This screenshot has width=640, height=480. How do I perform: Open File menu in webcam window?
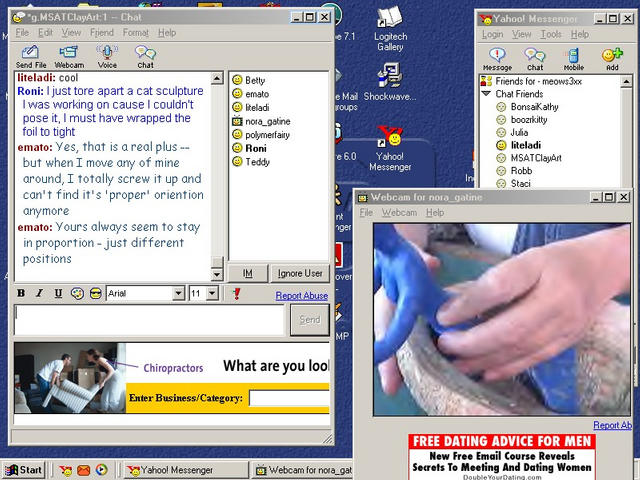[366, 213]
